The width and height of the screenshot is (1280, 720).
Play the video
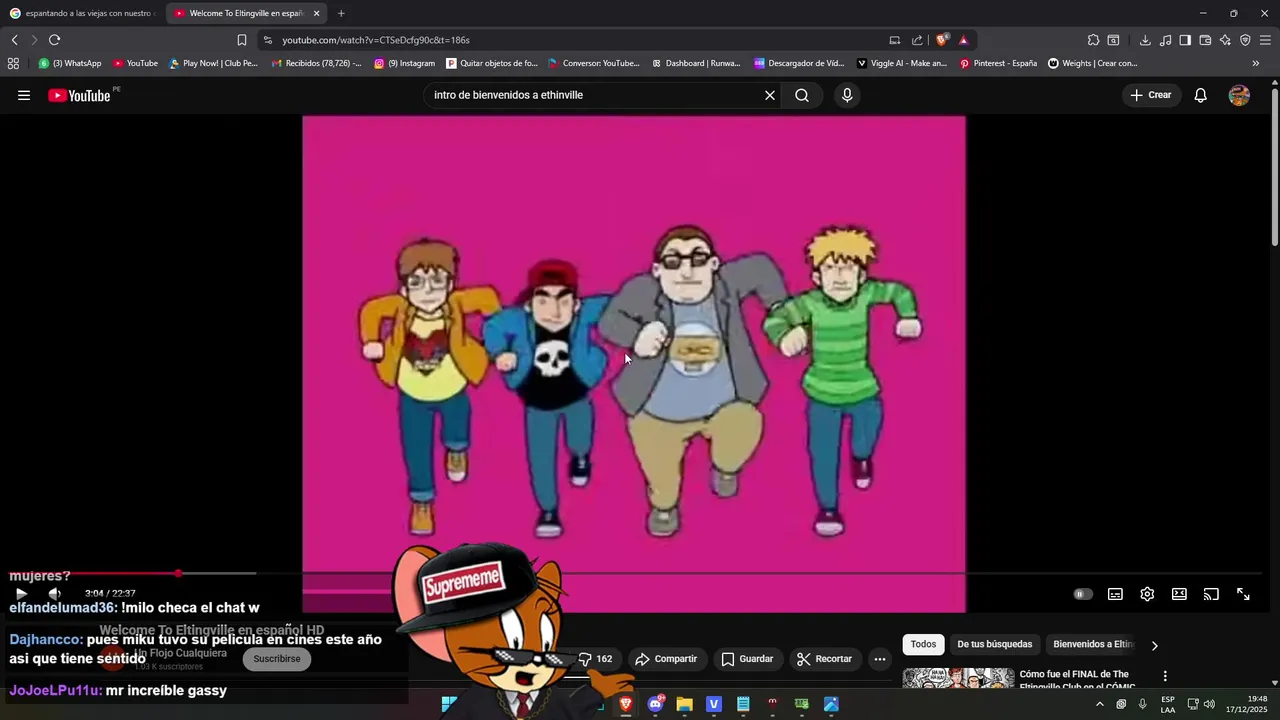click(21, 593)
